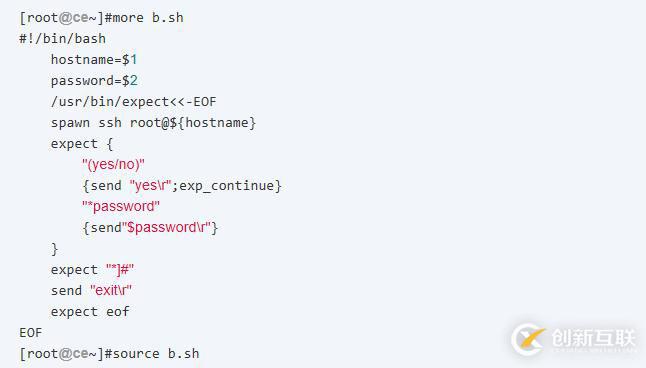Click the "expect eof" line
The image size is (646, 368).
click(90, 312)
